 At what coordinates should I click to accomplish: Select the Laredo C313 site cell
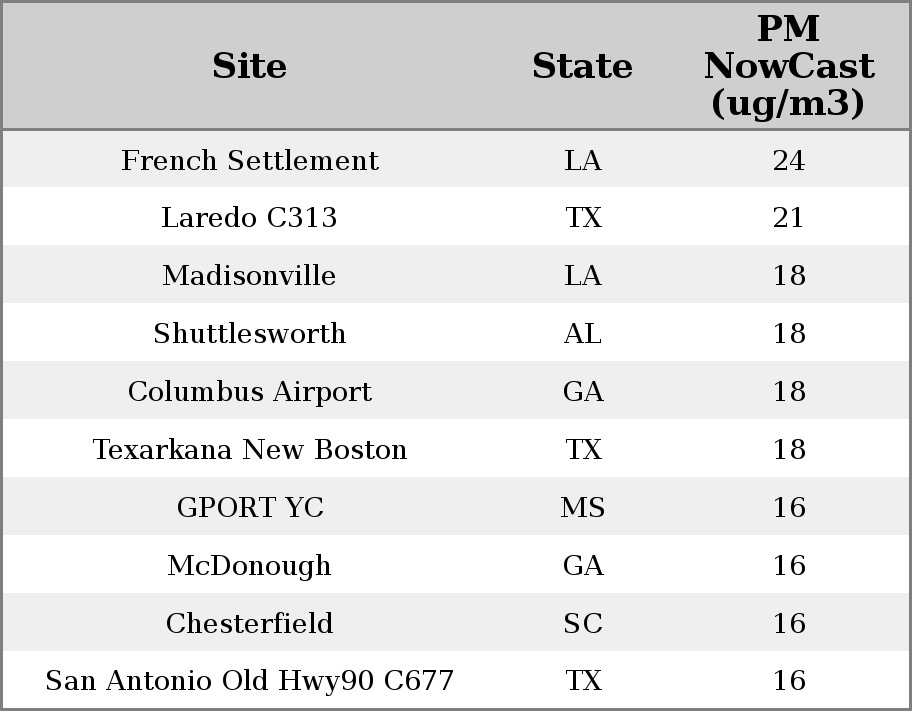click(x=250, y=218)
